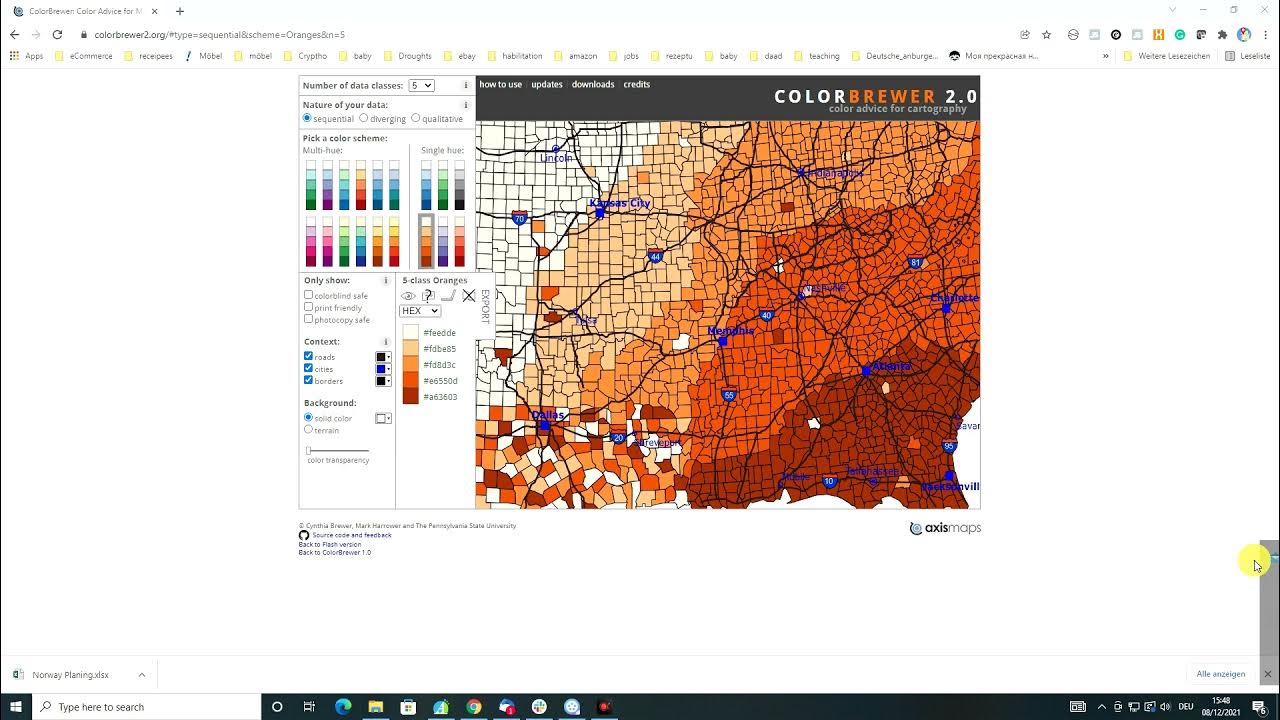Viewport: 1280px width, 720px height.
Task: Open borders color picker dropdown
Action: click(x=383, y=381)
